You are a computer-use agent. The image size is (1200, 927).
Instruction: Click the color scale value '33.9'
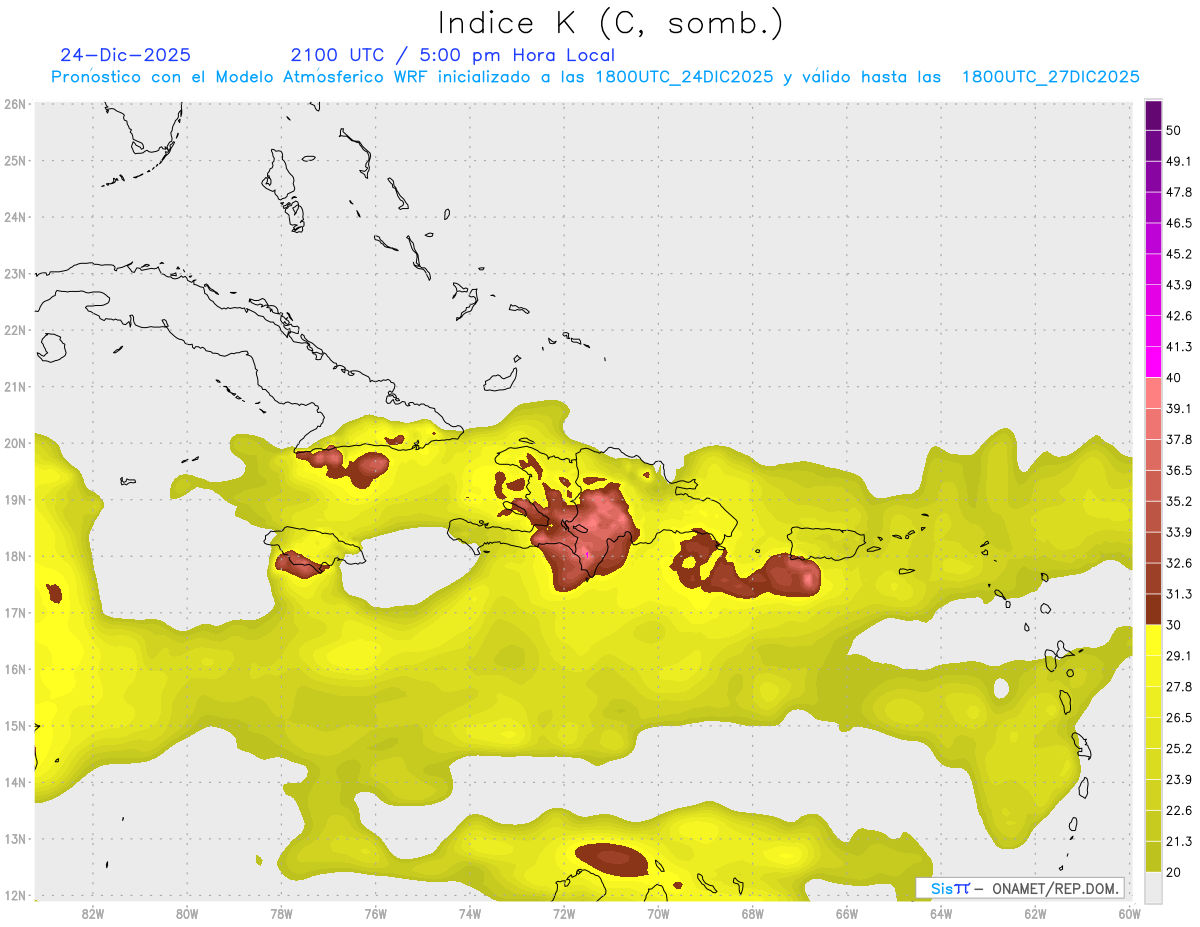click(1179, 532)
